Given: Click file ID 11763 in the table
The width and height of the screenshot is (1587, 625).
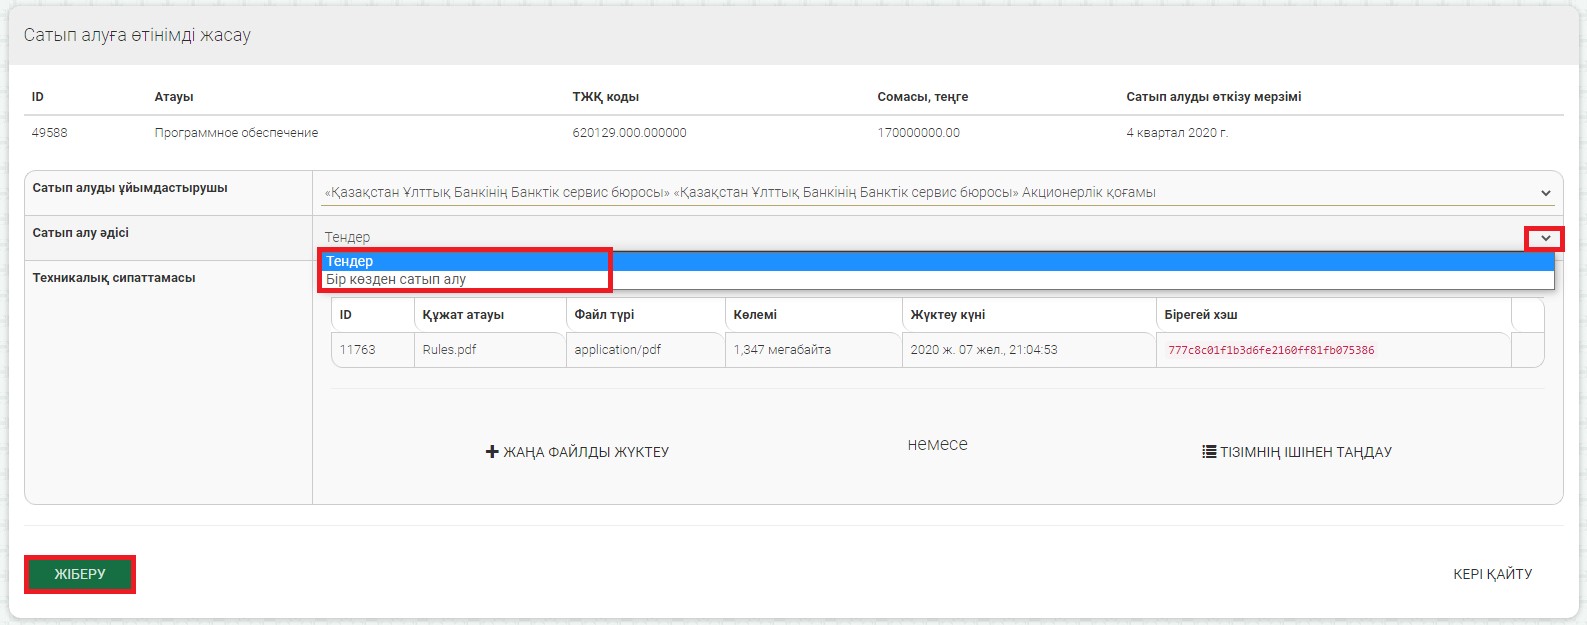Looking at the screenshot, I should coord(357,350).
